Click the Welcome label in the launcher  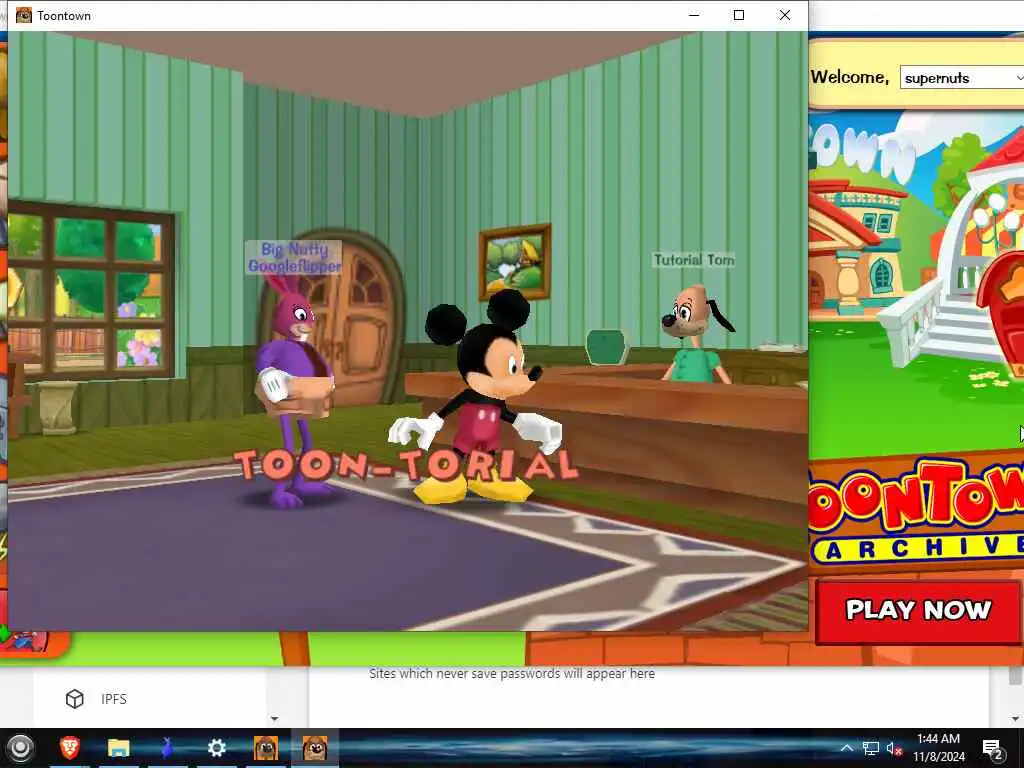[x=850, y=77]
